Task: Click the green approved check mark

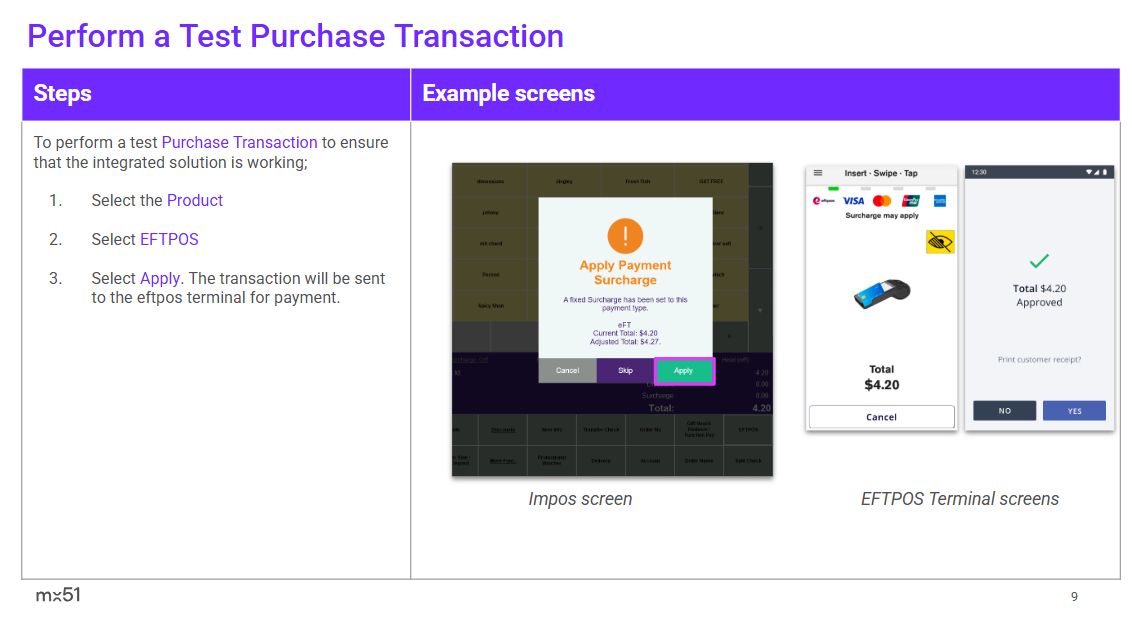Action: (1039, 260)
